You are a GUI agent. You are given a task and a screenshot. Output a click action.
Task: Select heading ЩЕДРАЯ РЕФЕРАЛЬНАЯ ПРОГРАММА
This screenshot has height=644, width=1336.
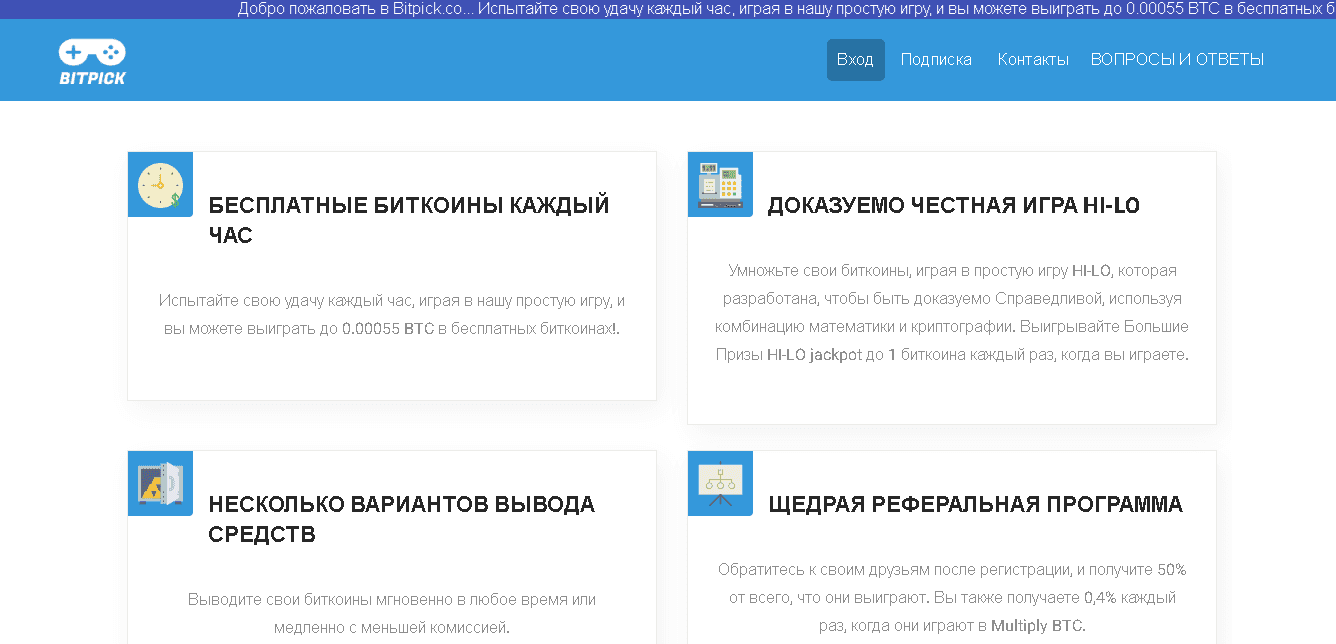[x=975, y=504]
